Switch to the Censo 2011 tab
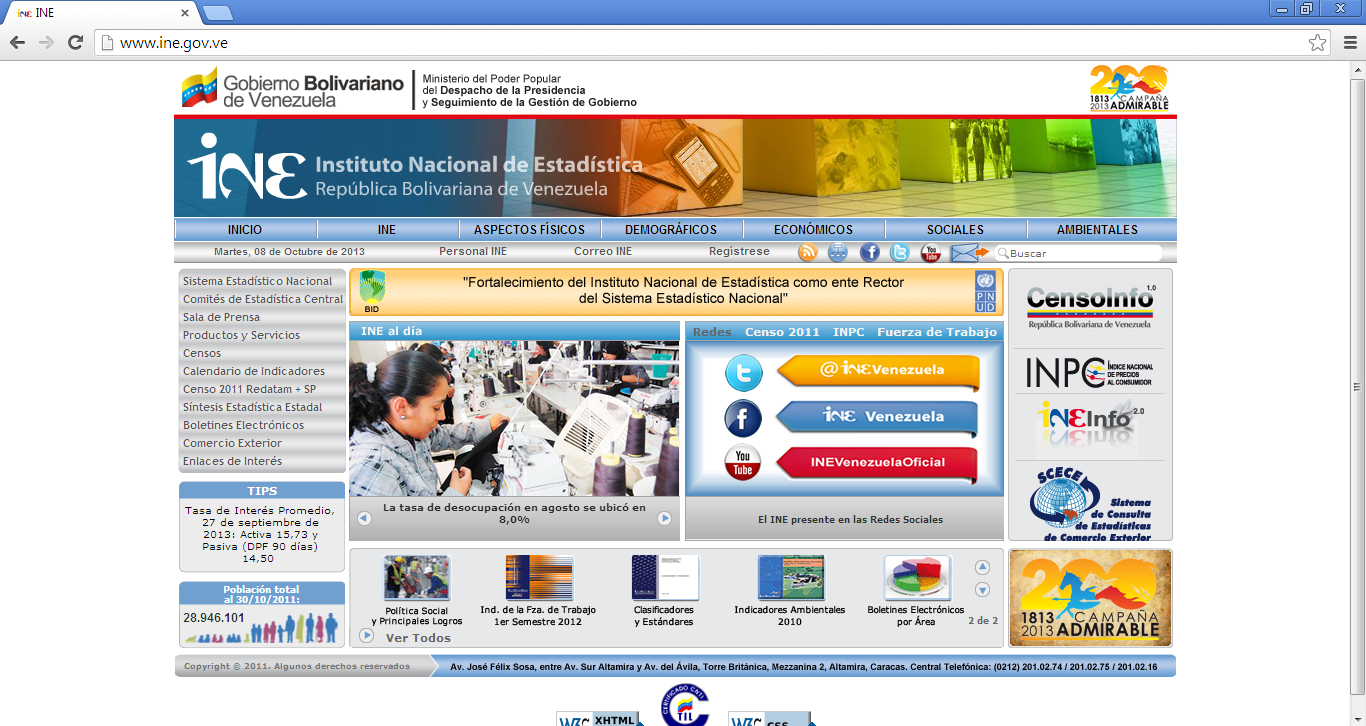1366x726 pixels. (x=782, y=332)
